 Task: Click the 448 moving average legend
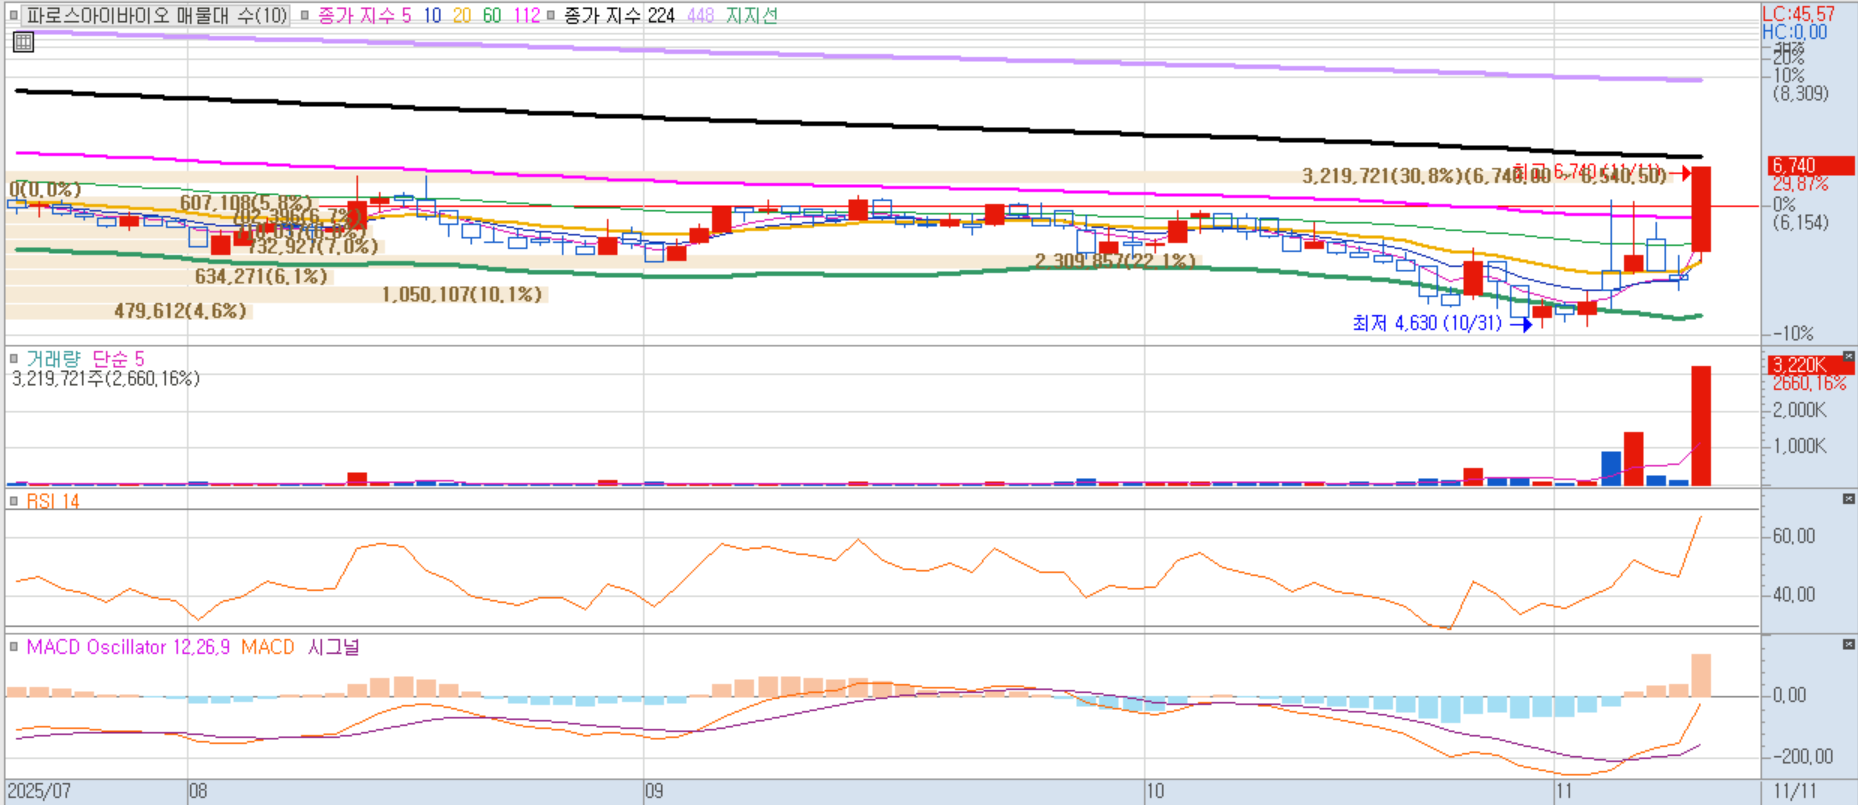[x=700, y=16]
